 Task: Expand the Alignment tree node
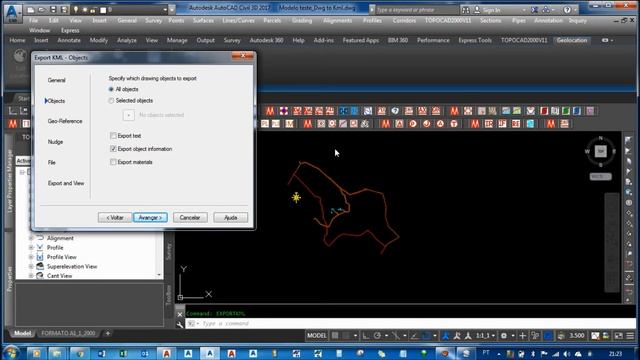pyautogui.click(x=31, y=238)
